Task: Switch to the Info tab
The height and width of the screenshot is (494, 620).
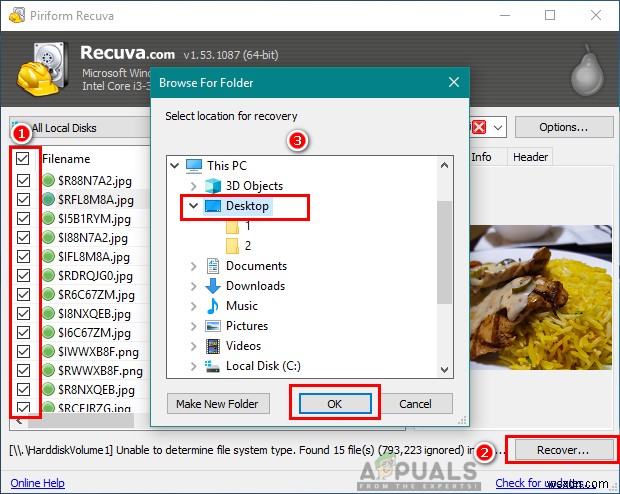Action: pyautogui.click(x=481, y=157)
